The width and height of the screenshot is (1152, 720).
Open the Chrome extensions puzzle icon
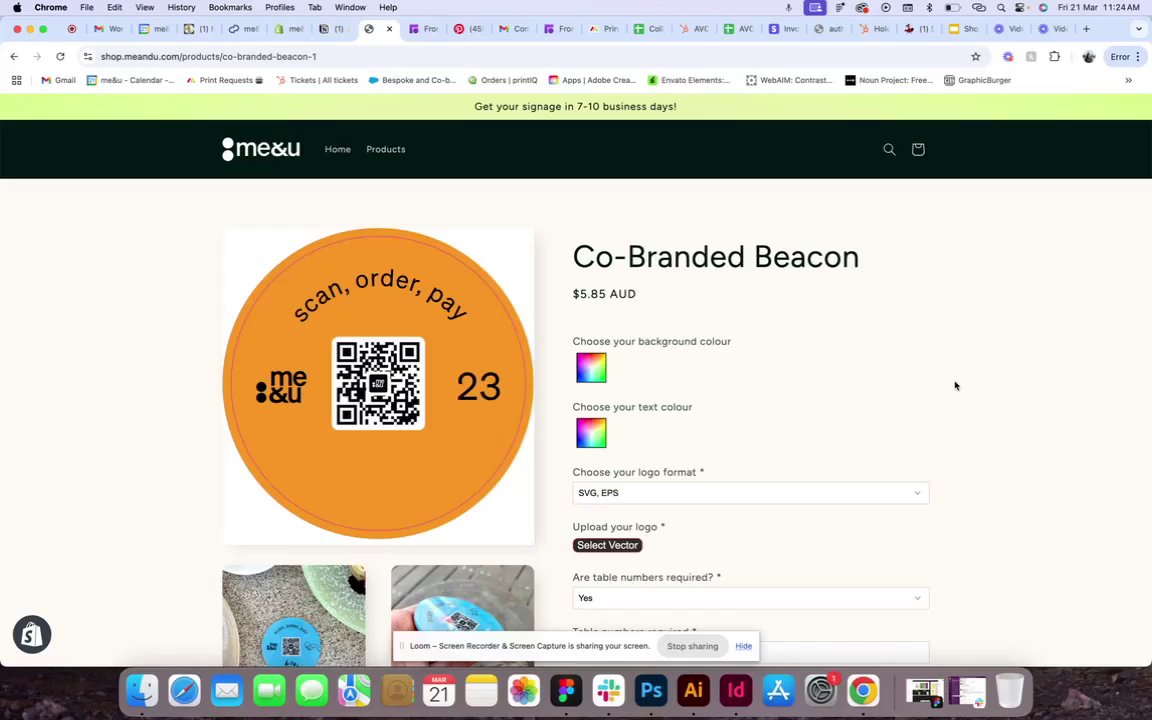[x=1054, y=57]
